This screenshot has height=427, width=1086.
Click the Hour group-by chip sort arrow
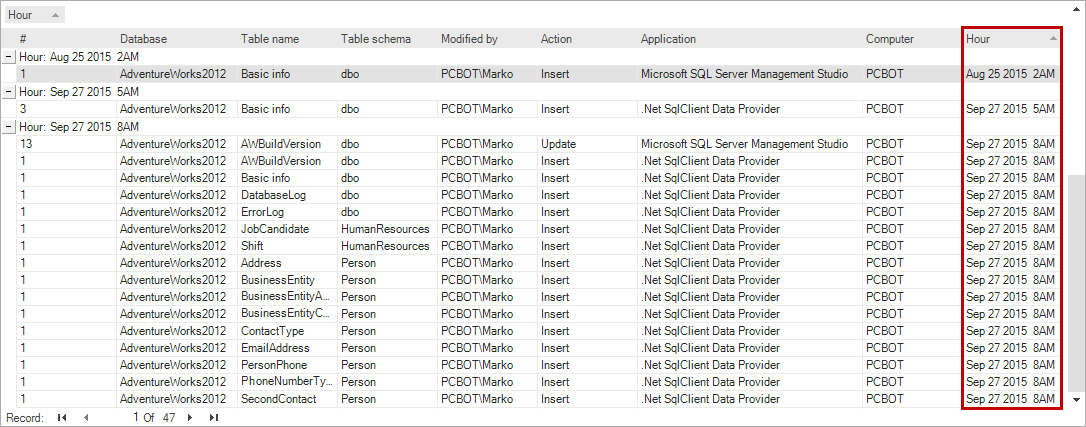(x=54, y=15)
